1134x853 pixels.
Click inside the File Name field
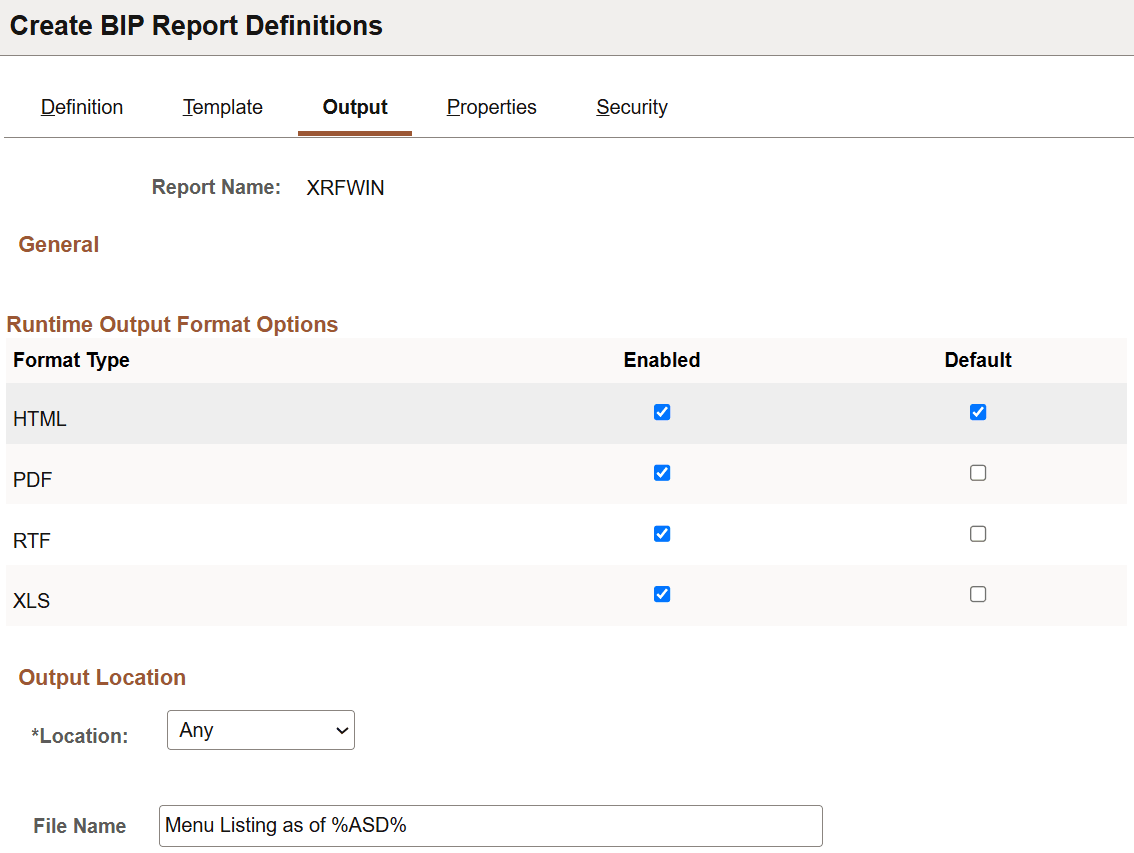pos(490,825)
